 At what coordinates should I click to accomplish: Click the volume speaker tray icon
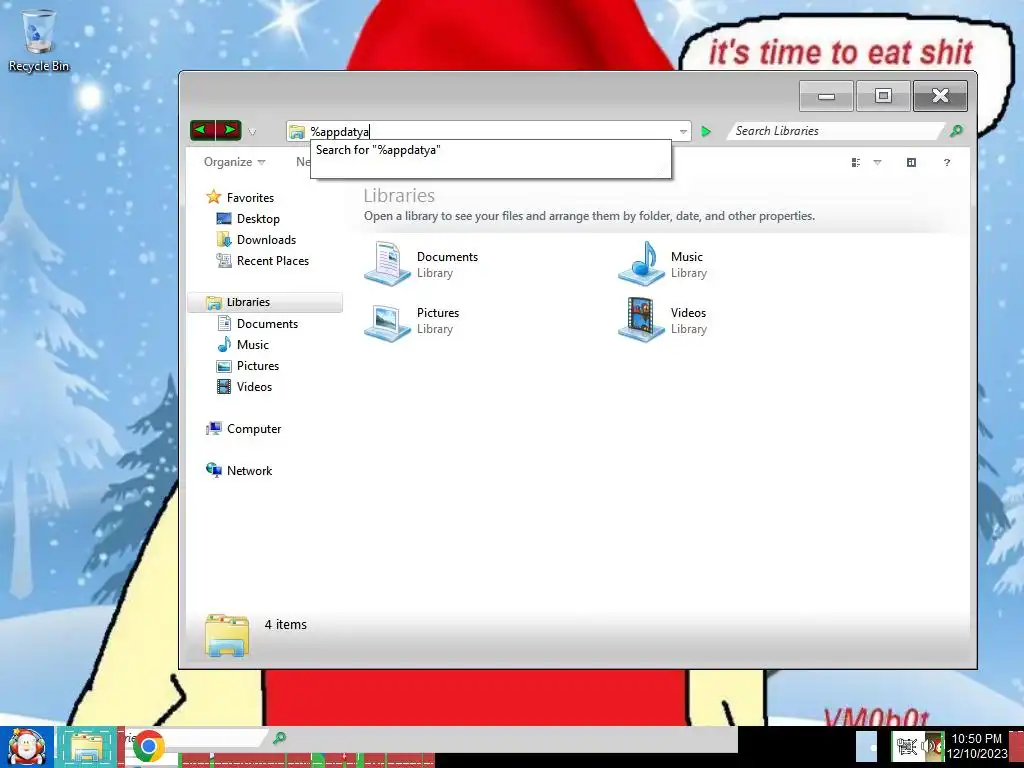[x=930, y=745]
